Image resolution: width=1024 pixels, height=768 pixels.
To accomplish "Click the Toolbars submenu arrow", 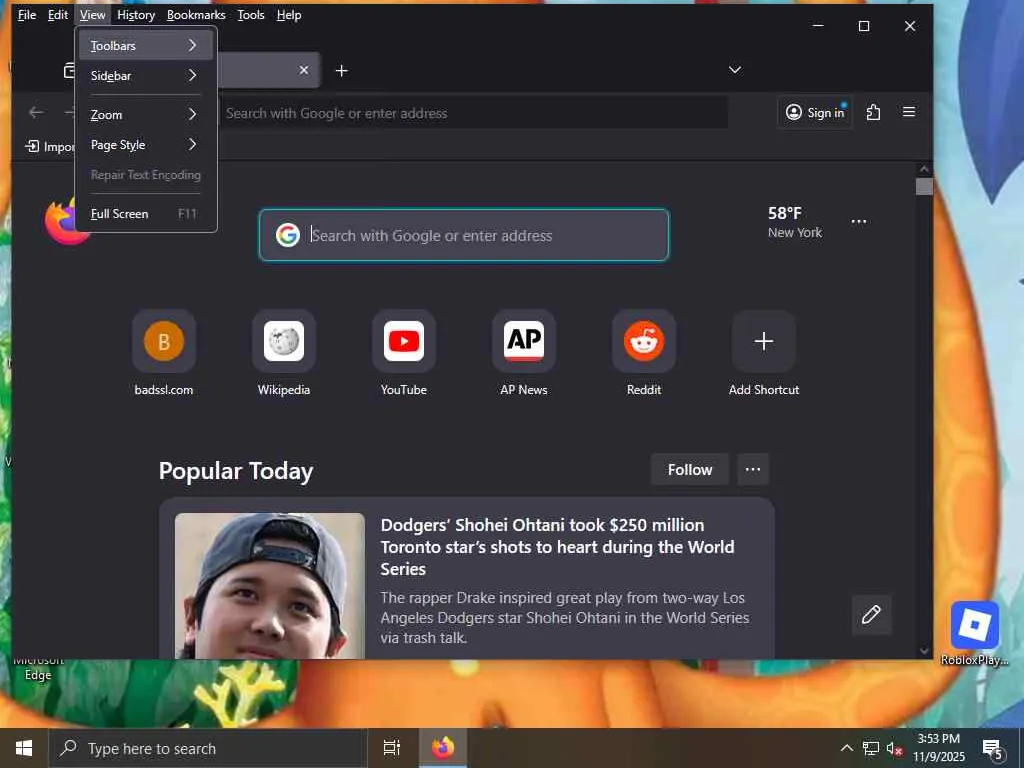I will (x=192, y=45).
